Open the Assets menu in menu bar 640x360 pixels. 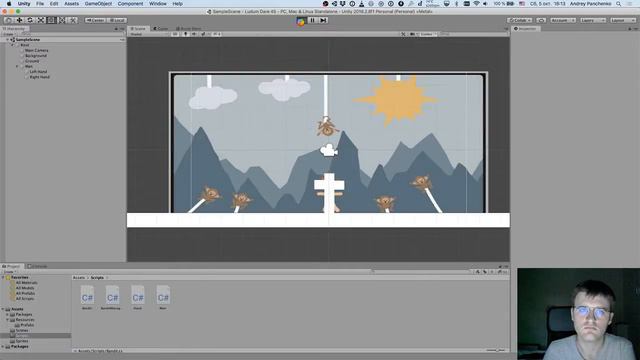[71, 4]
